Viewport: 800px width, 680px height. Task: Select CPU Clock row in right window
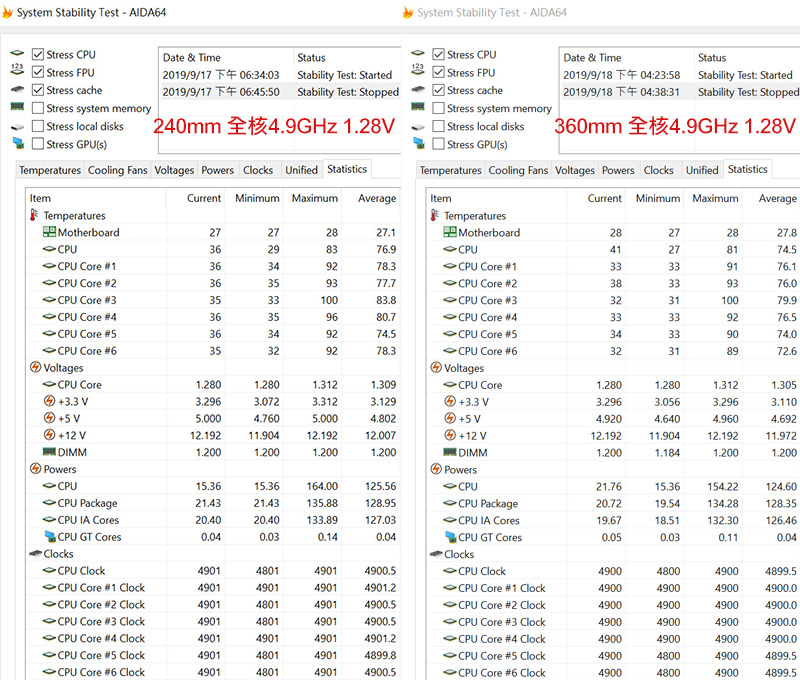pyautogui.click(x=613, y=571)
